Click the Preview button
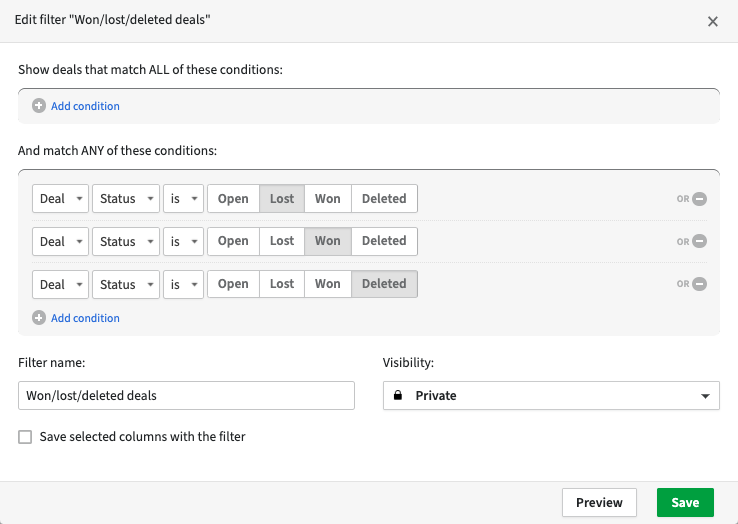738x524 pixels. (x=599, y=502)
